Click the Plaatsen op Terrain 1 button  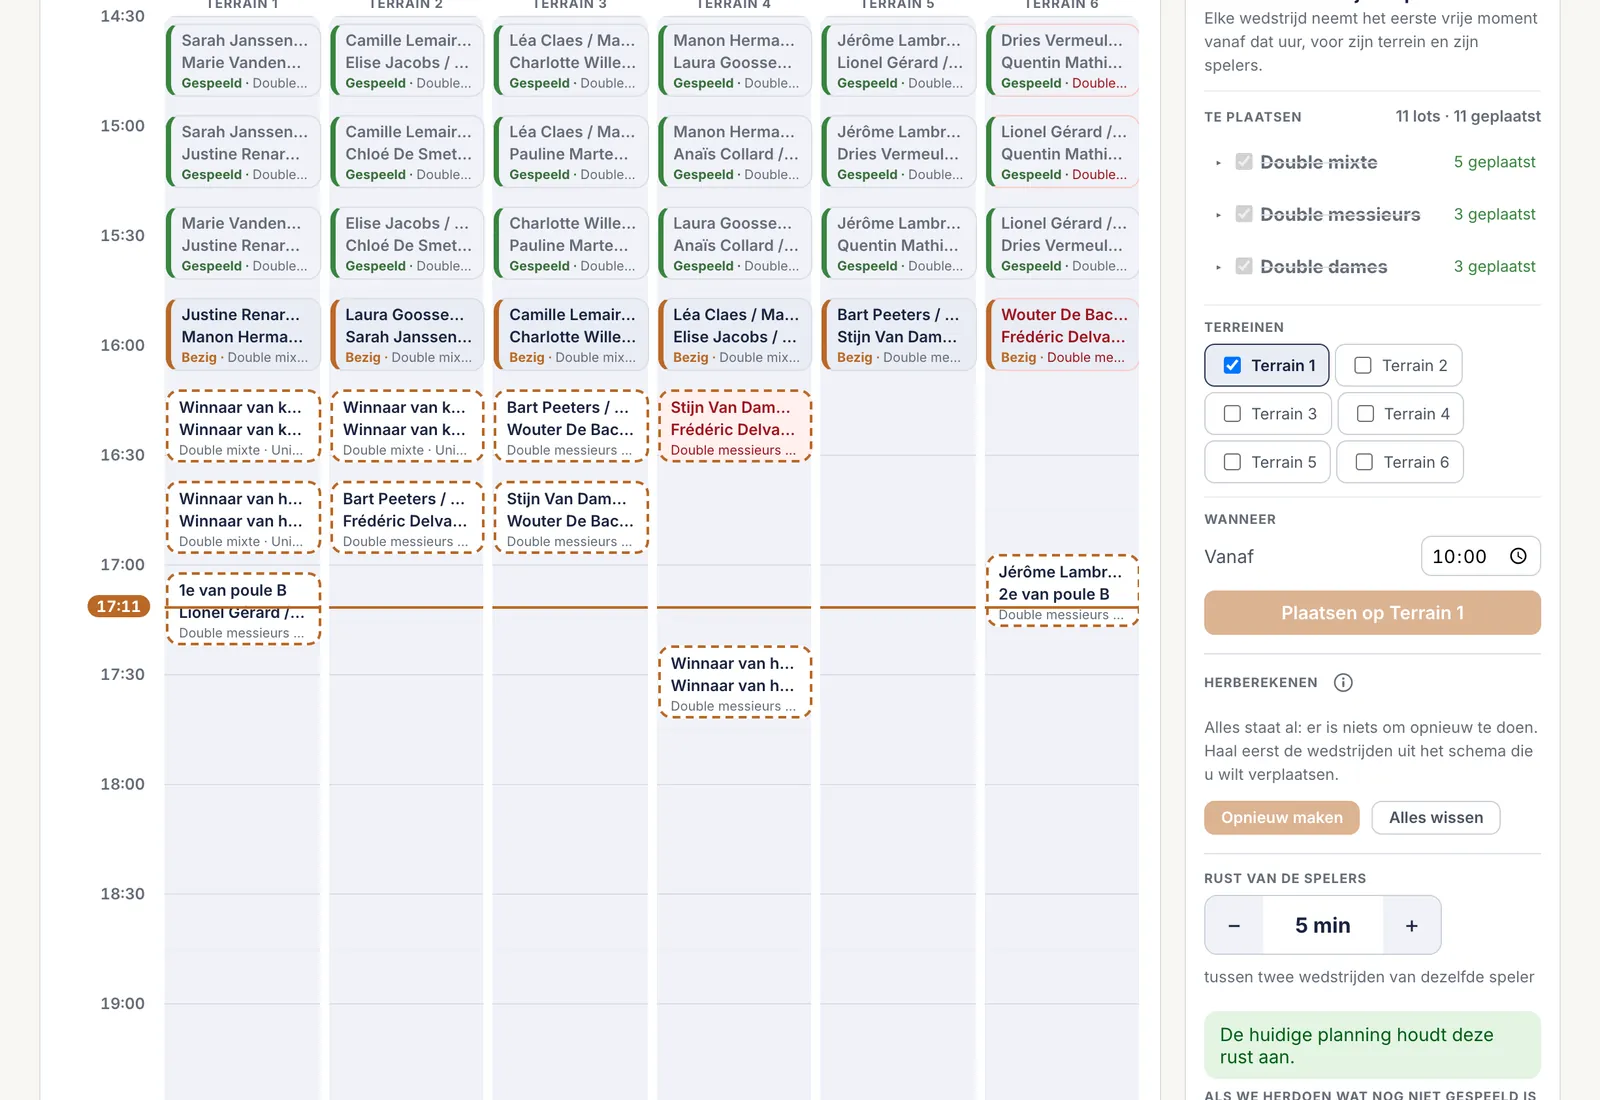pos(1372,613)
